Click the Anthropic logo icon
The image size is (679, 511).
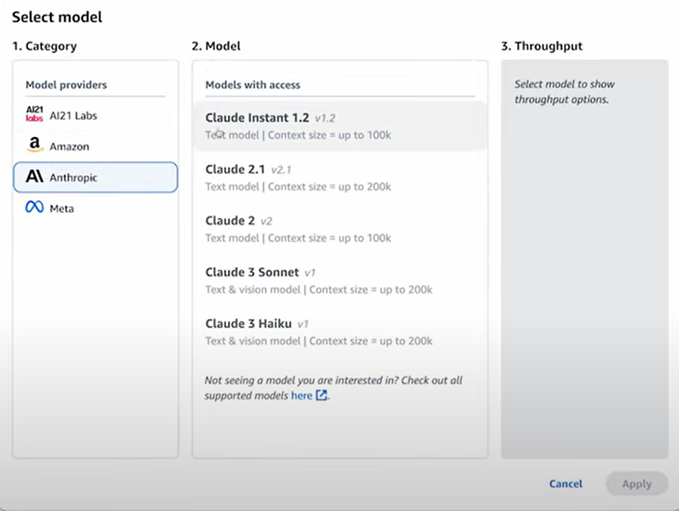tap(35, 176)
